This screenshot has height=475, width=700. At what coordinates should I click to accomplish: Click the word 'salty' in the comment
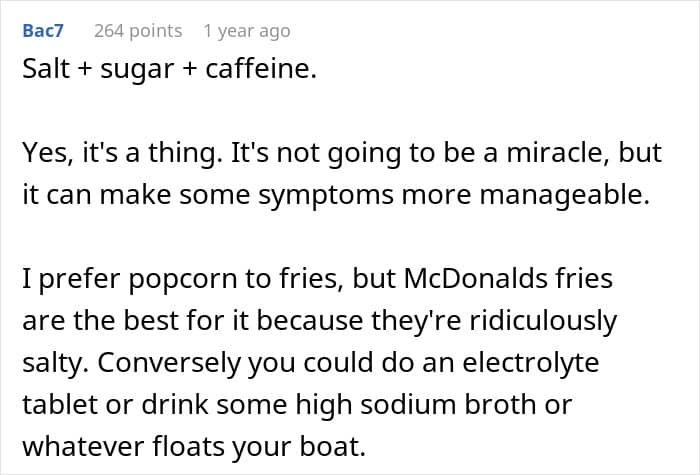tap(52, 363)
